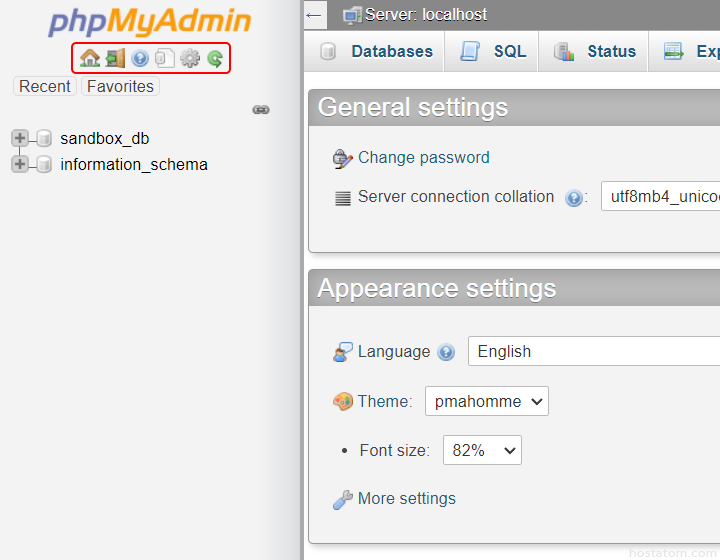Open navigation panel settings gear icon

[190, 59]
